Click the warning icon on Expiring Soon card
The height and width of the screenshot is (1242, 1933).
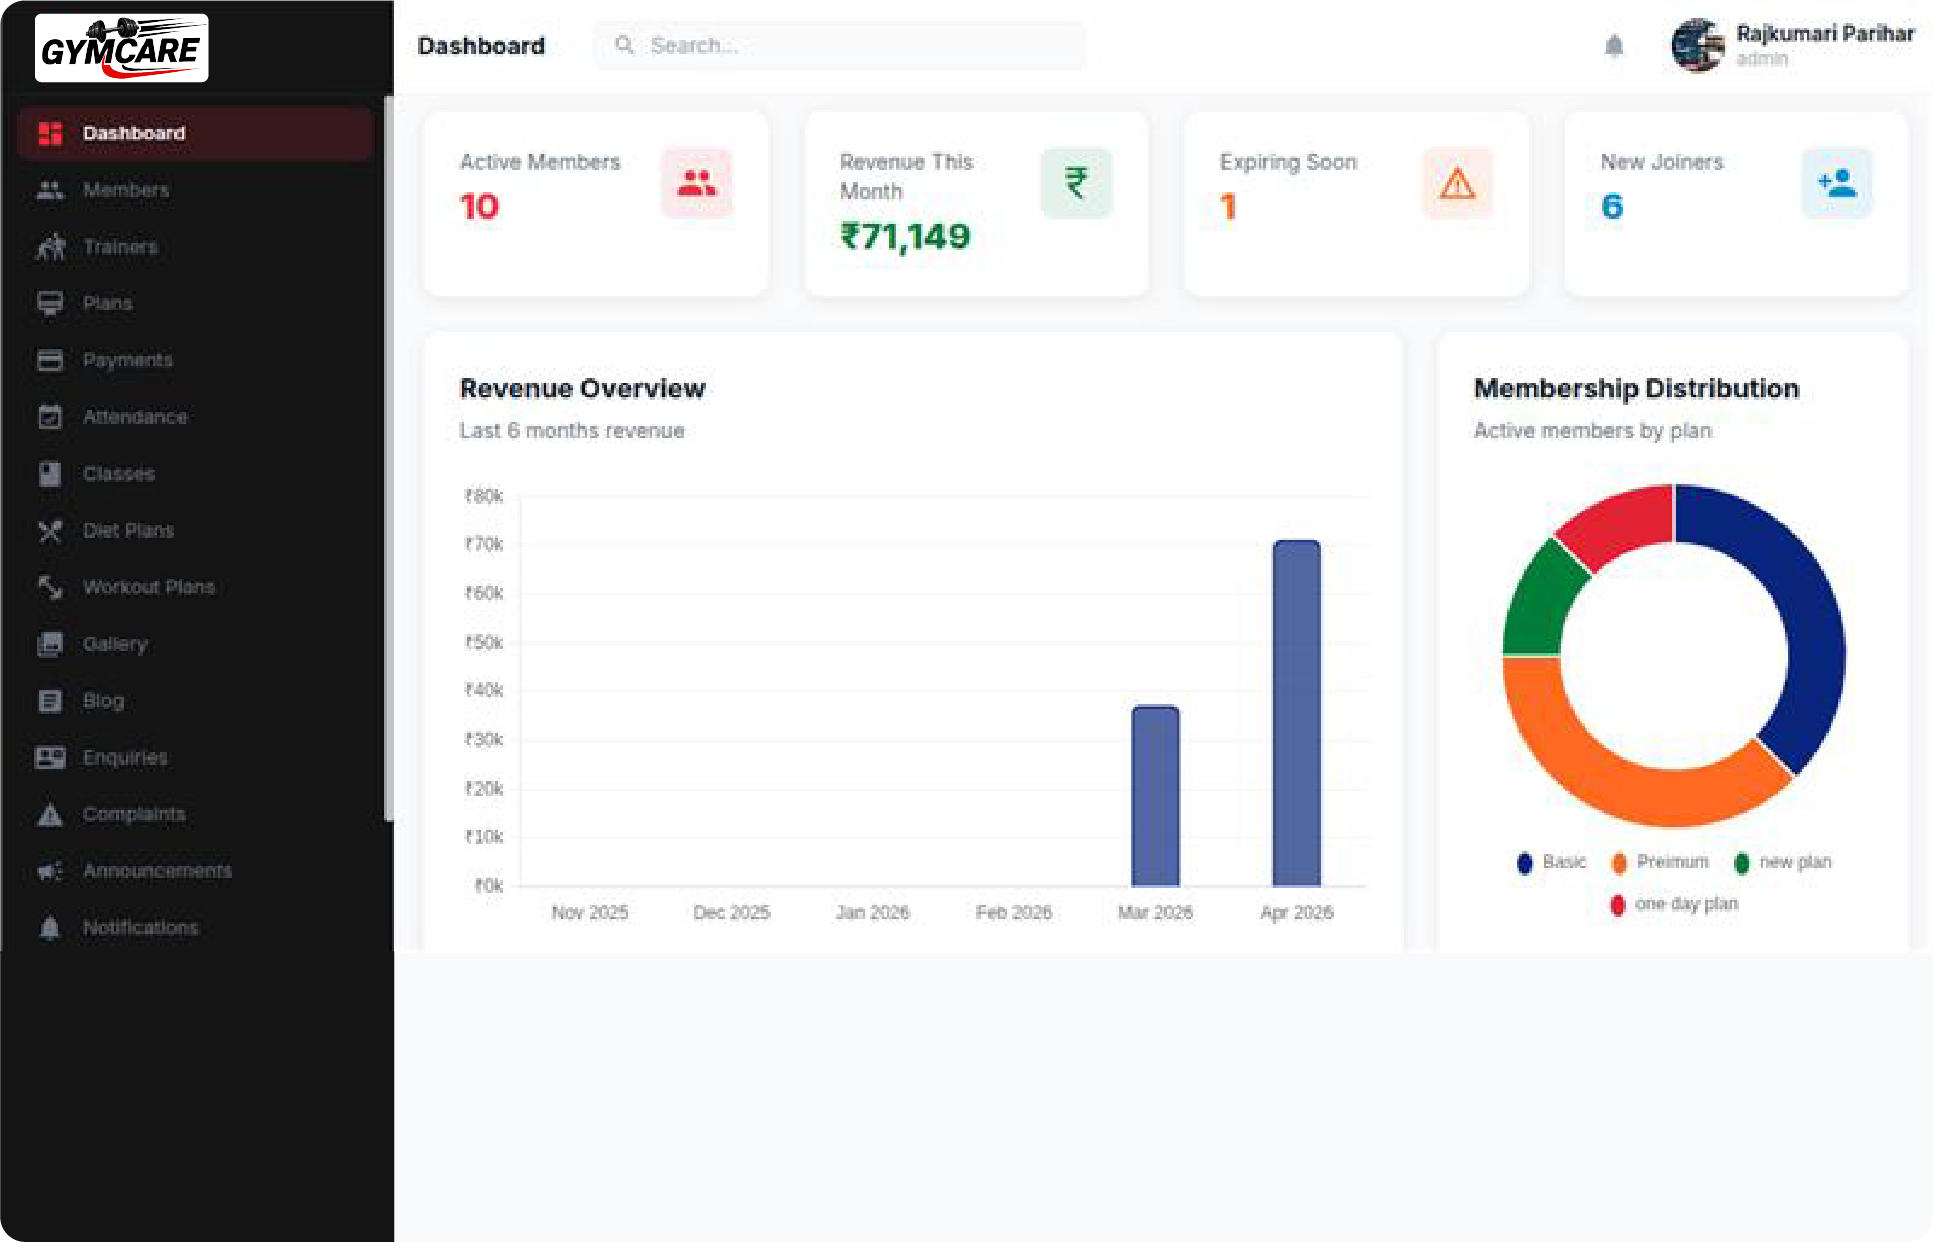pos(1456,182)
